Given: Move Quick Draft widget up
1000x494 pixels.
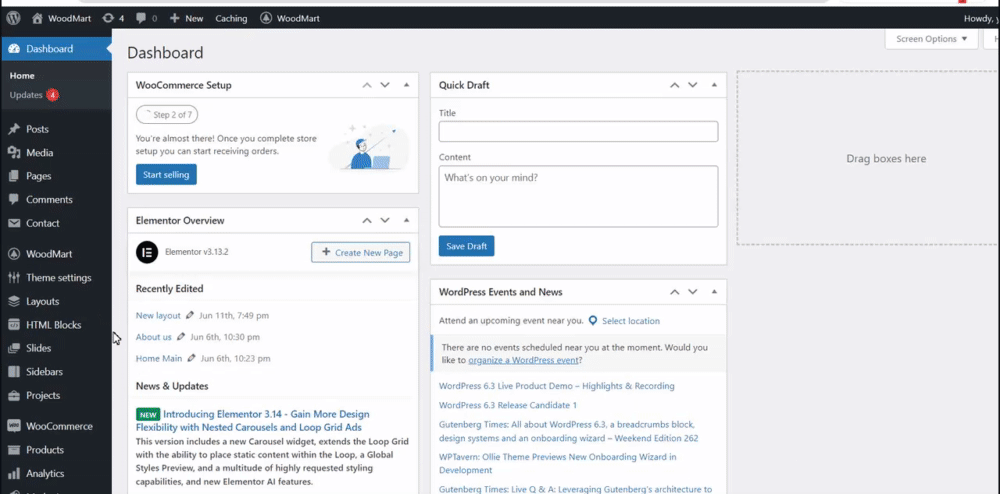Looking at the screenshot, I should pyautogui.click(x=675, y=85).
